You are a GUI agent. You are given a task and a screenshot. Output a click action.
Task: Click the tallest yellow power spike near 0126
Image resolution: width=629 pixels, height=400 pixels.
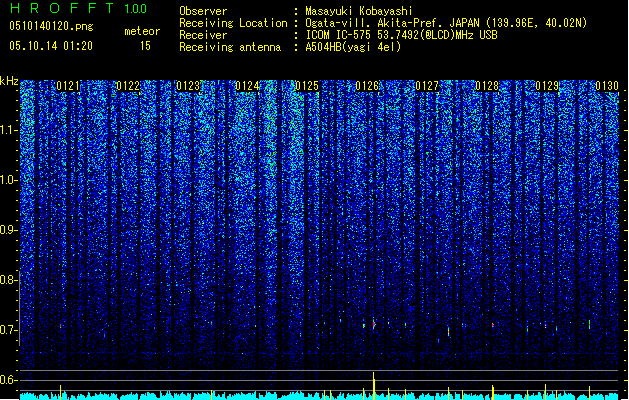[374, 386]
